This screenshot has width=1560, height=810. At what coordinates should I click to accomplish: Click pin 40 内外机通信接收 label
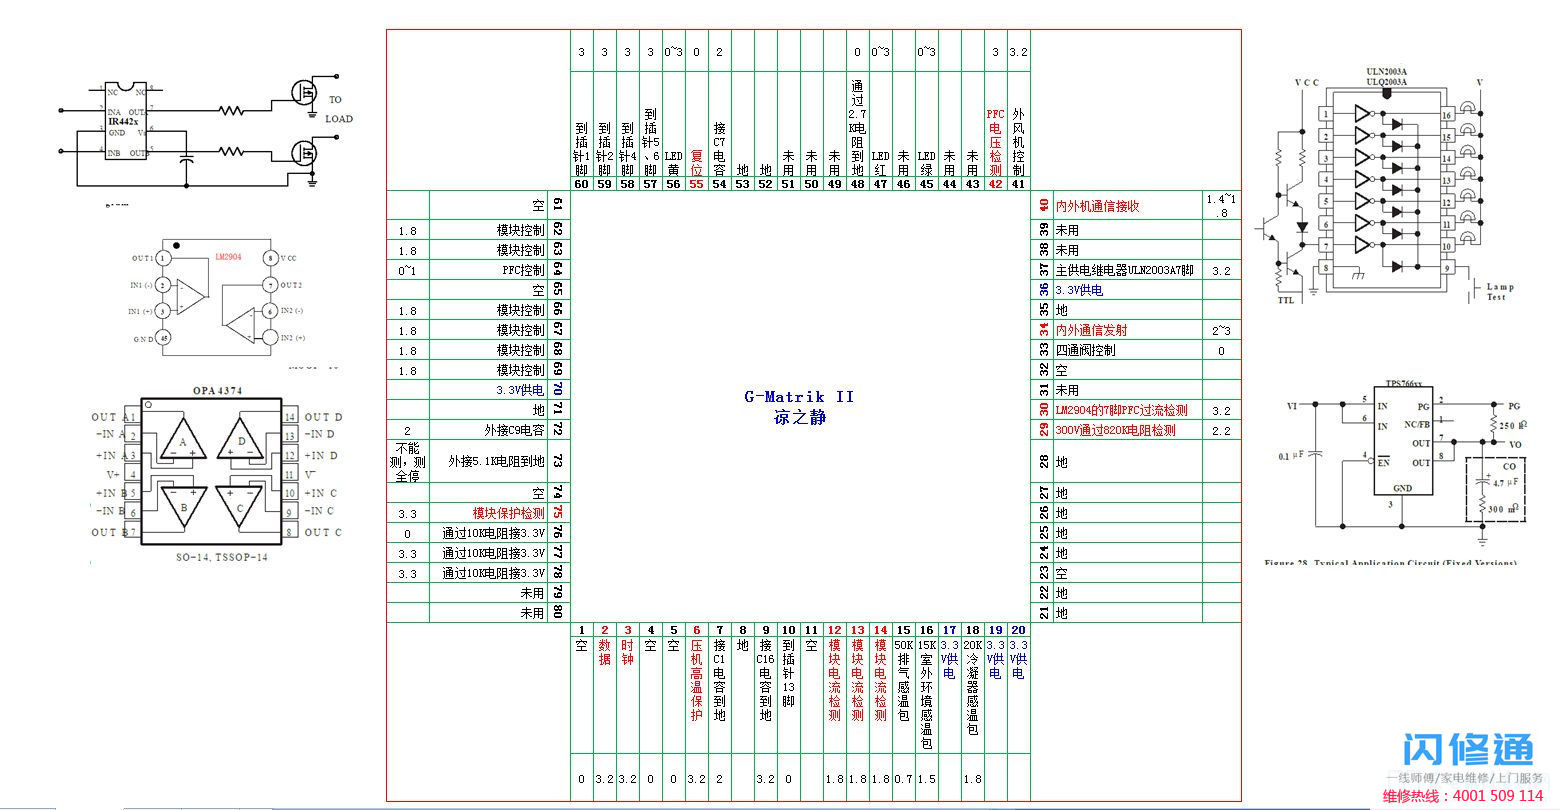tap(1097, 206)
